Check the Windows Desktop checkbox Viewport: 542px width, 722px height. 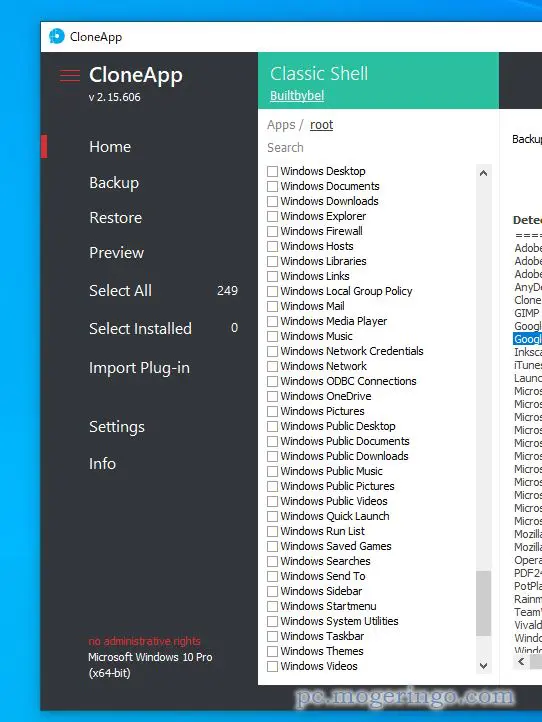coord(273,171)
